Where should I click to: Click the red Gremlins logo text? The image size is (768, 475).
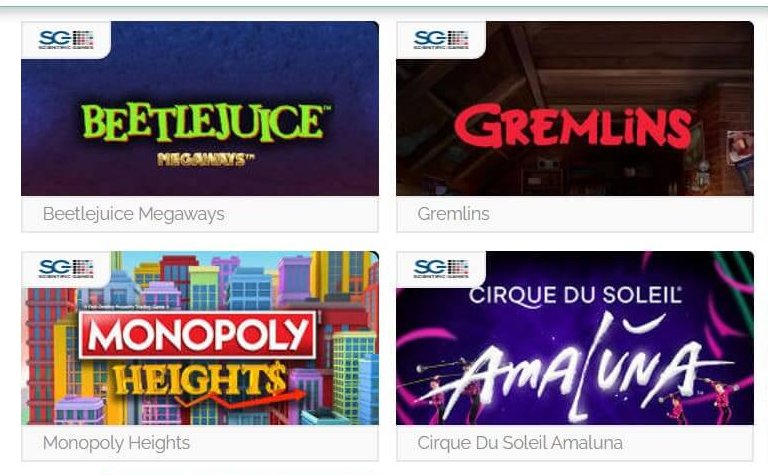pyautogui.click(x=573, y=126)
